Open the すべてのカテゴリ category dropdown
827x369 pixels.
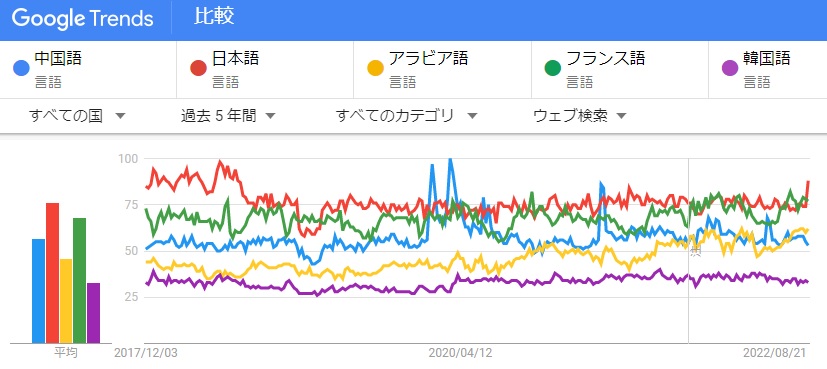tap(406, 116)
